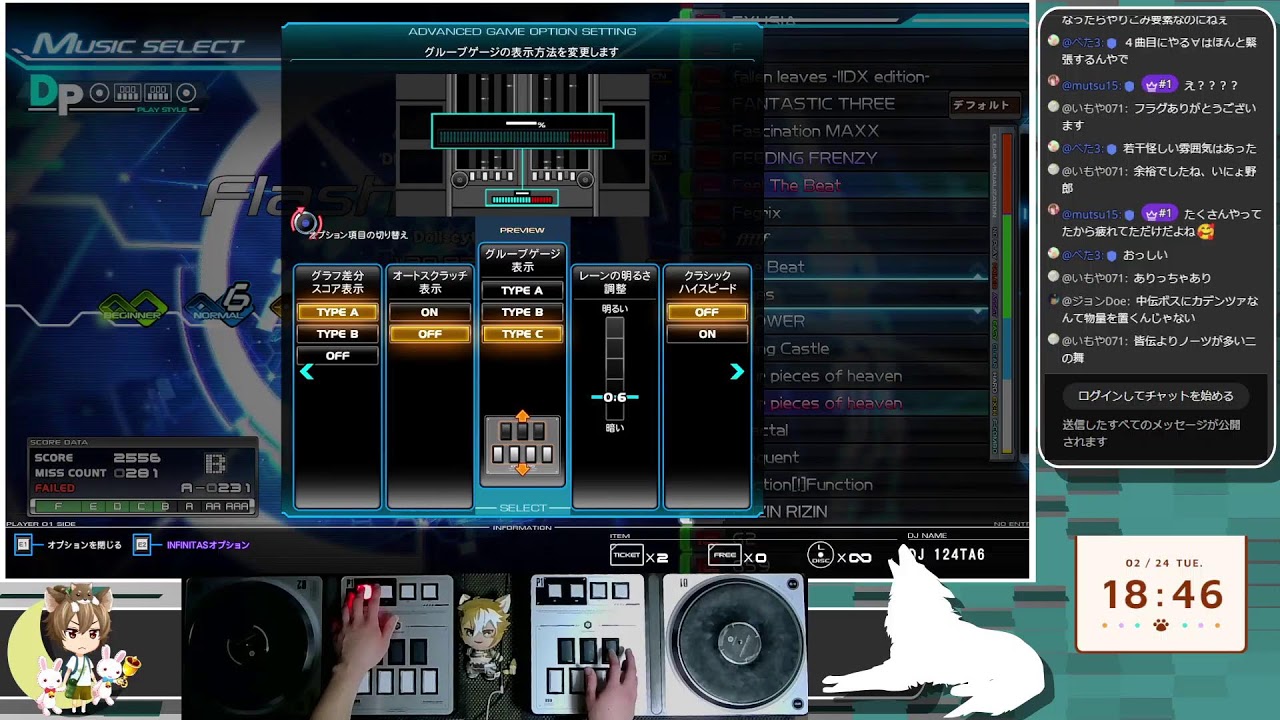The image size is (1280, 720).
Task: Click smiling hearts emoji in chat message
Action: (1205, 231)
